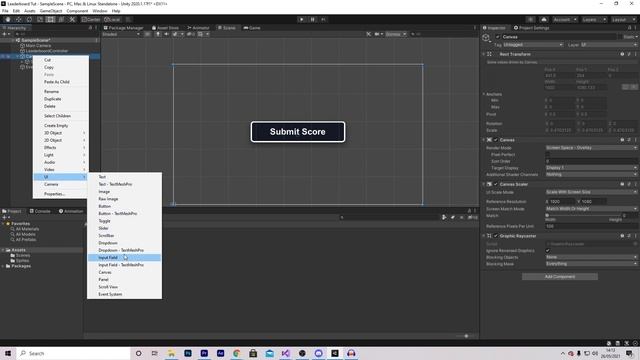640x360 pixels.
Task: Select the Move tool in the toolbar
Action: [x=19, y=20]
